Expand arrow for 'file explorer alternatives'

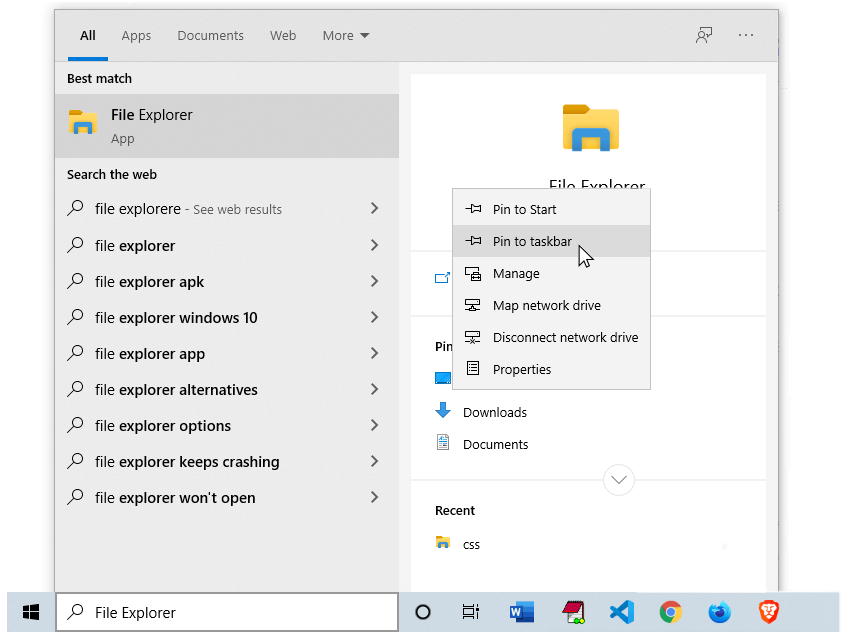point(374,389)
